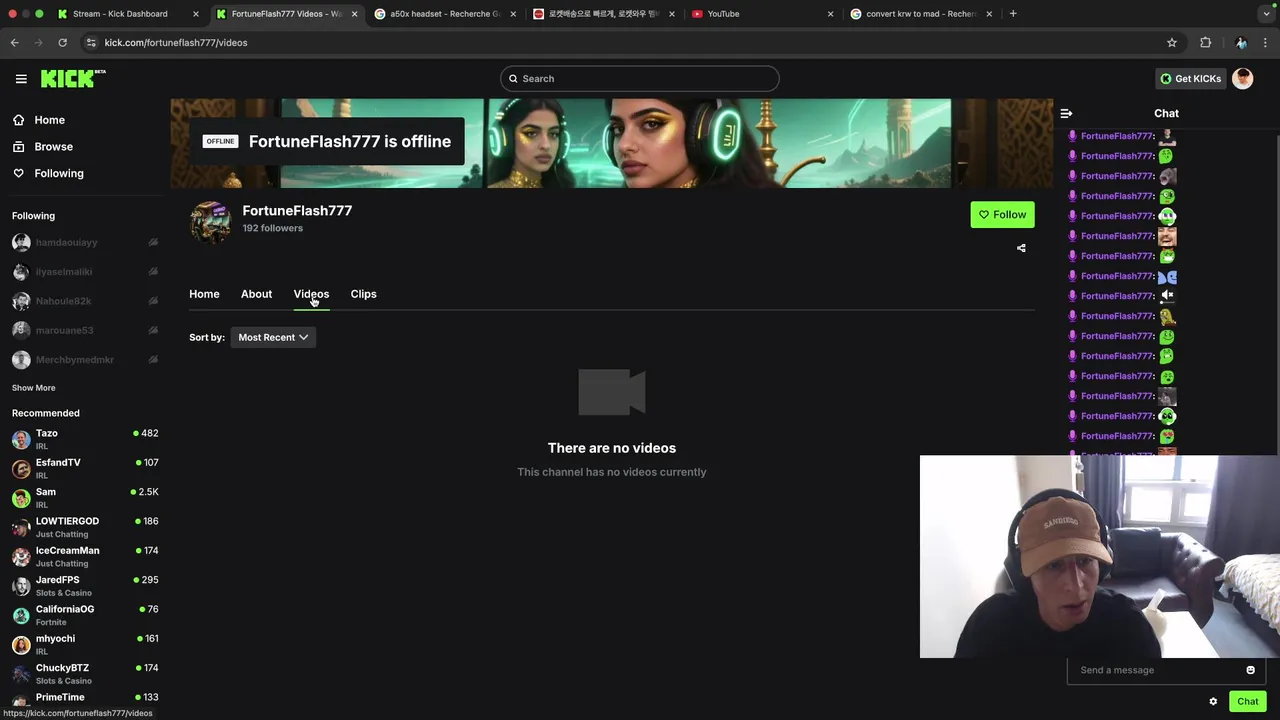Open recommended channel JaredFPS

click(x=85, y=586)
